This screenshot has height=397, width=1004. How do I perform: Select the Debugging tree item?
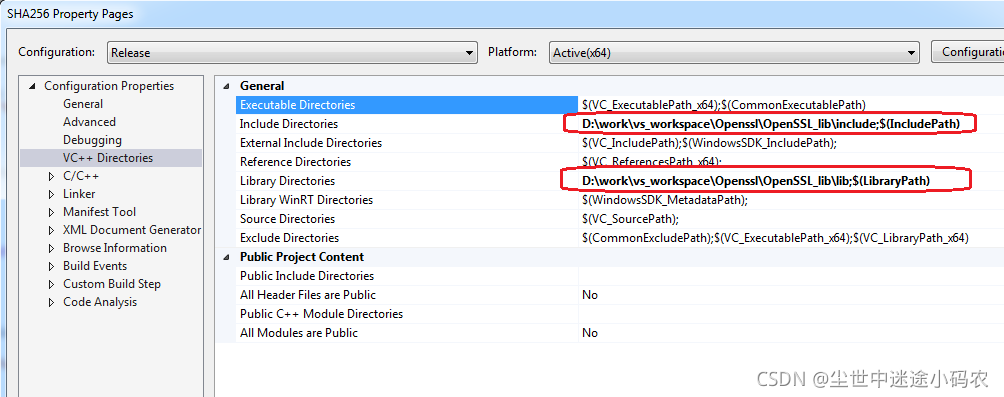92,140
